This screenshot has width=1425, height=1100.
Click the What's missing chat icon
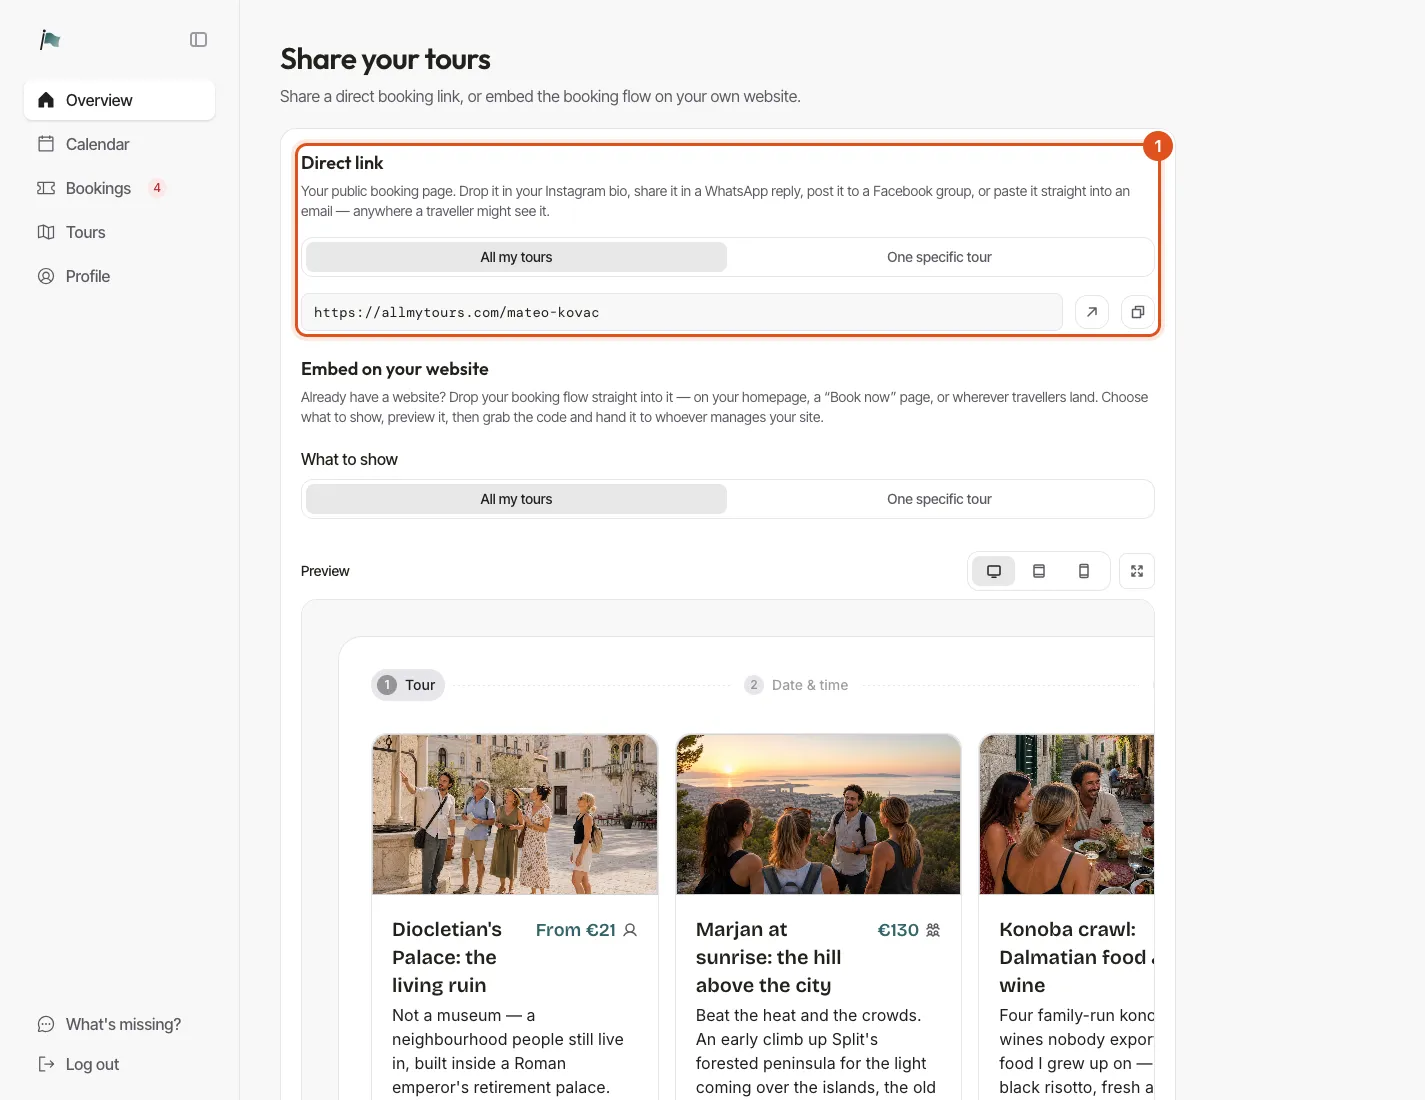(46, 1024)
